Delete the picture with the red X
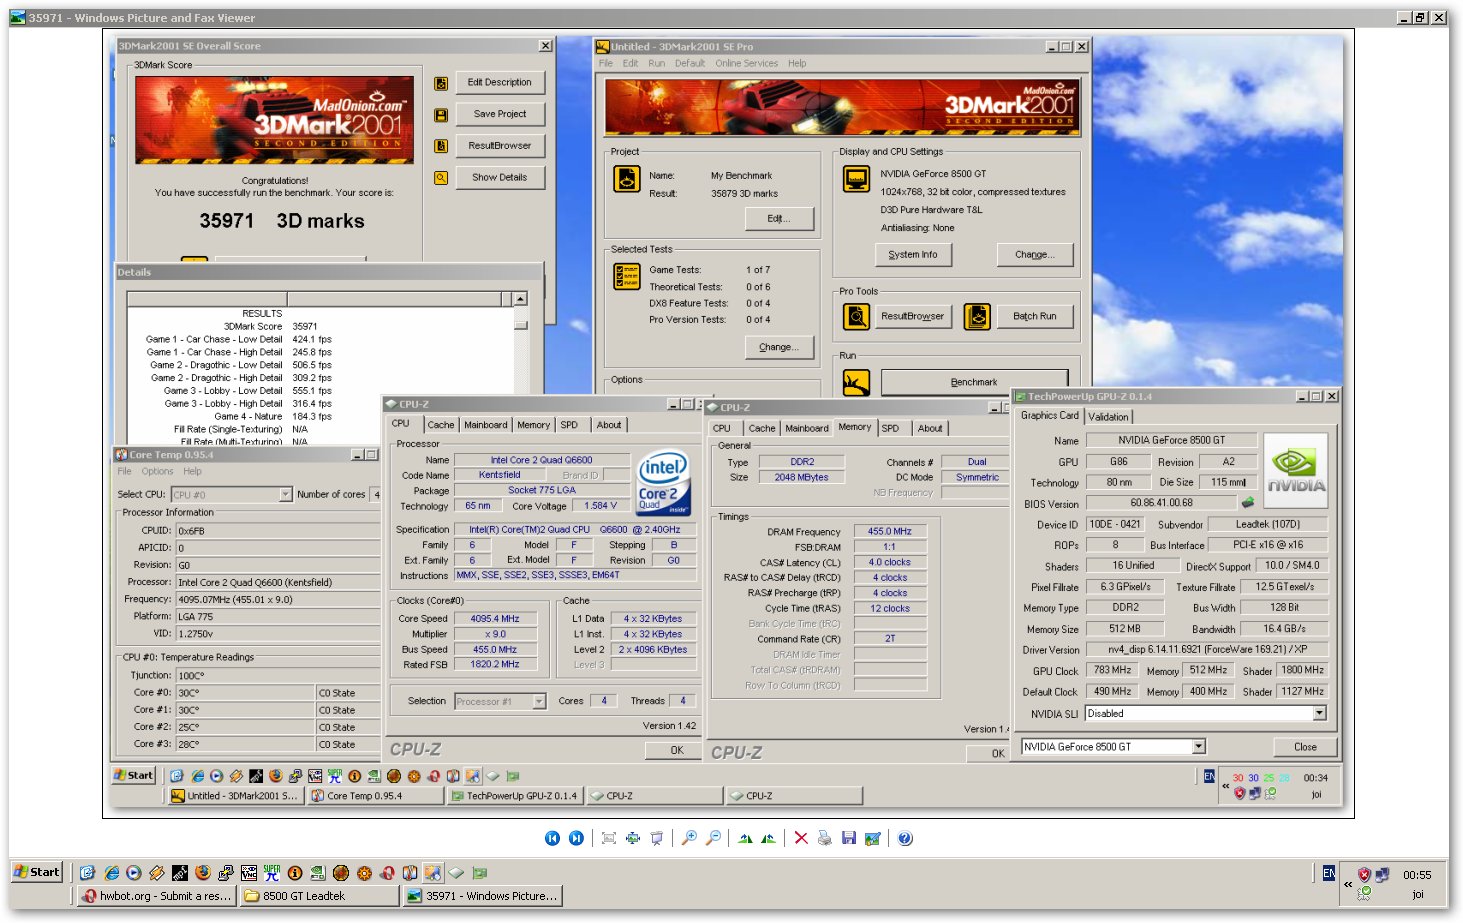 coord(800,838)
